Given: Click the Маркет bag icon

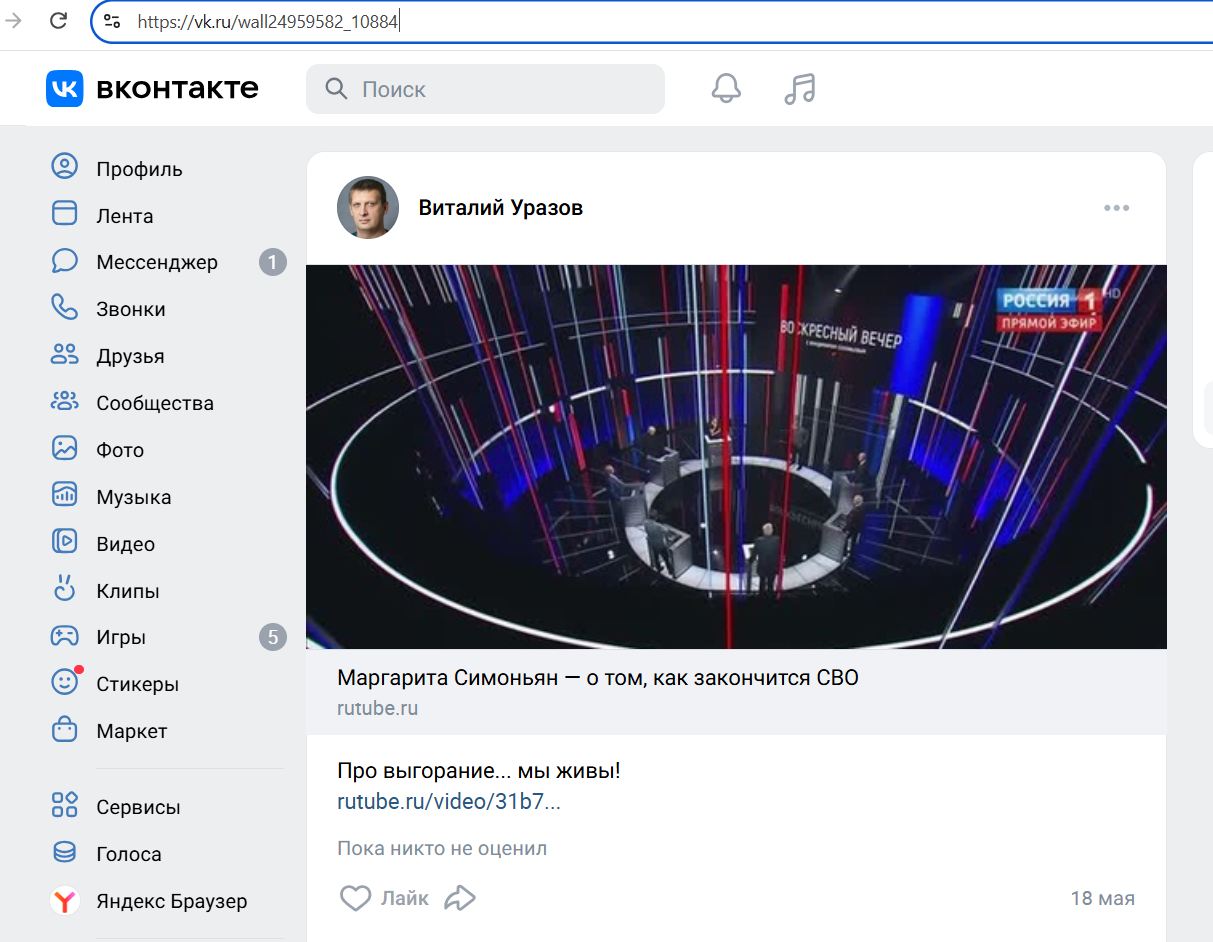Looking at the screenshot, I should click(x=64, y=730).
